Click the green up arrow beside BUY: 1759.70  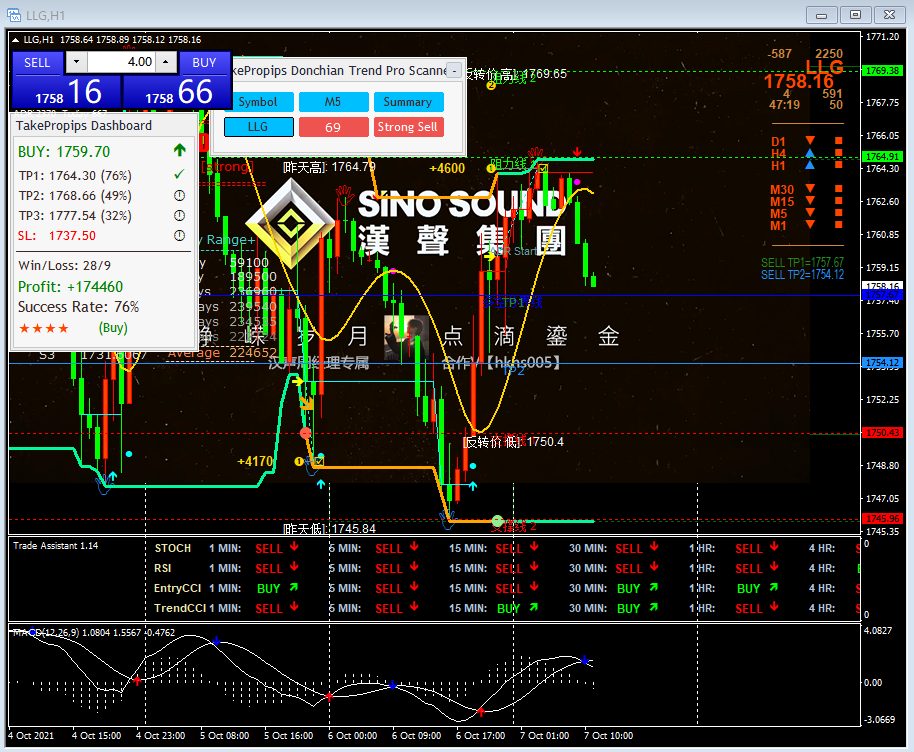(x=180, y=150)
